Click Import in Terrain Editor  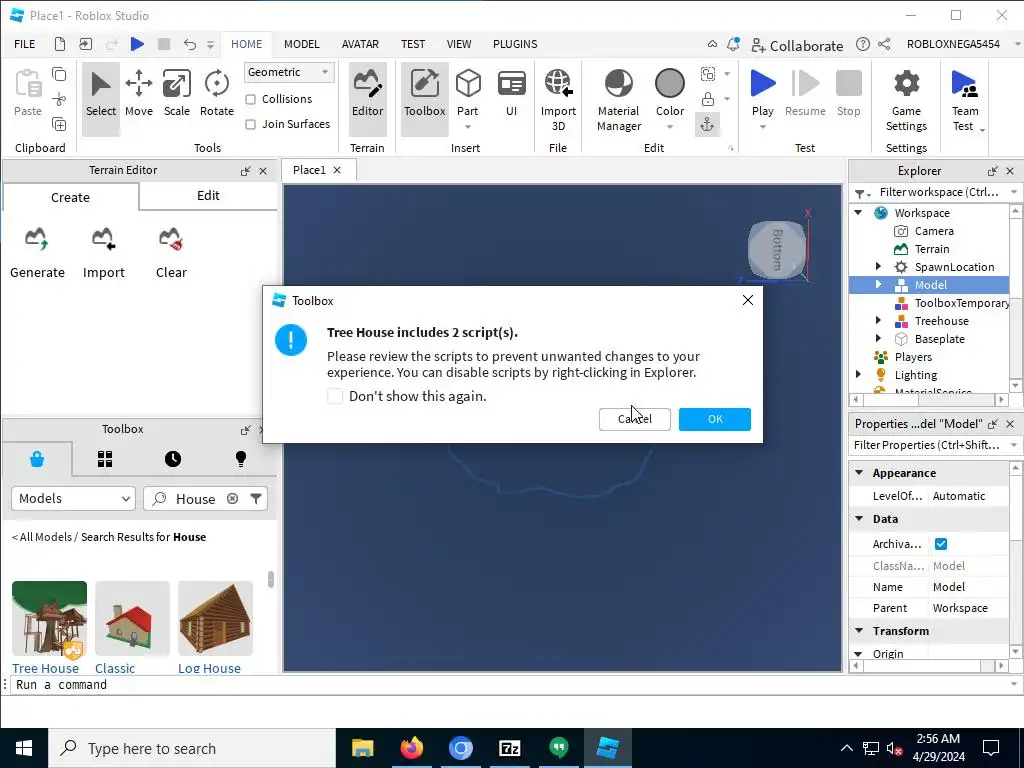point(103,253)
